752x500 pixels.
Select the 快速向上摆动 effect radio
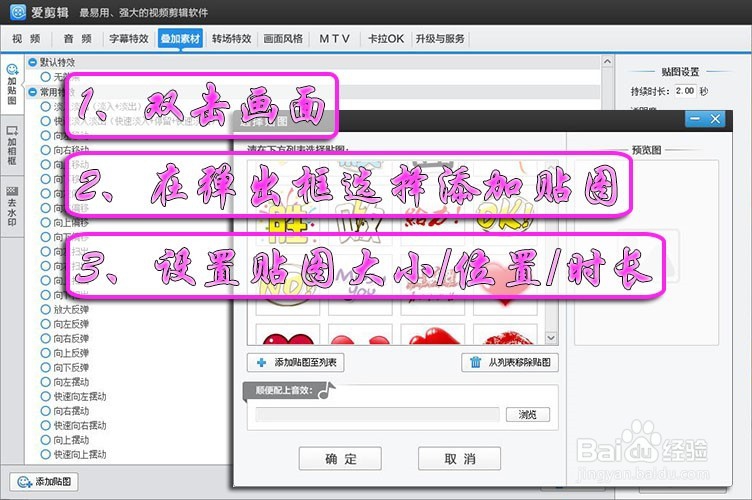pos(46,454)
